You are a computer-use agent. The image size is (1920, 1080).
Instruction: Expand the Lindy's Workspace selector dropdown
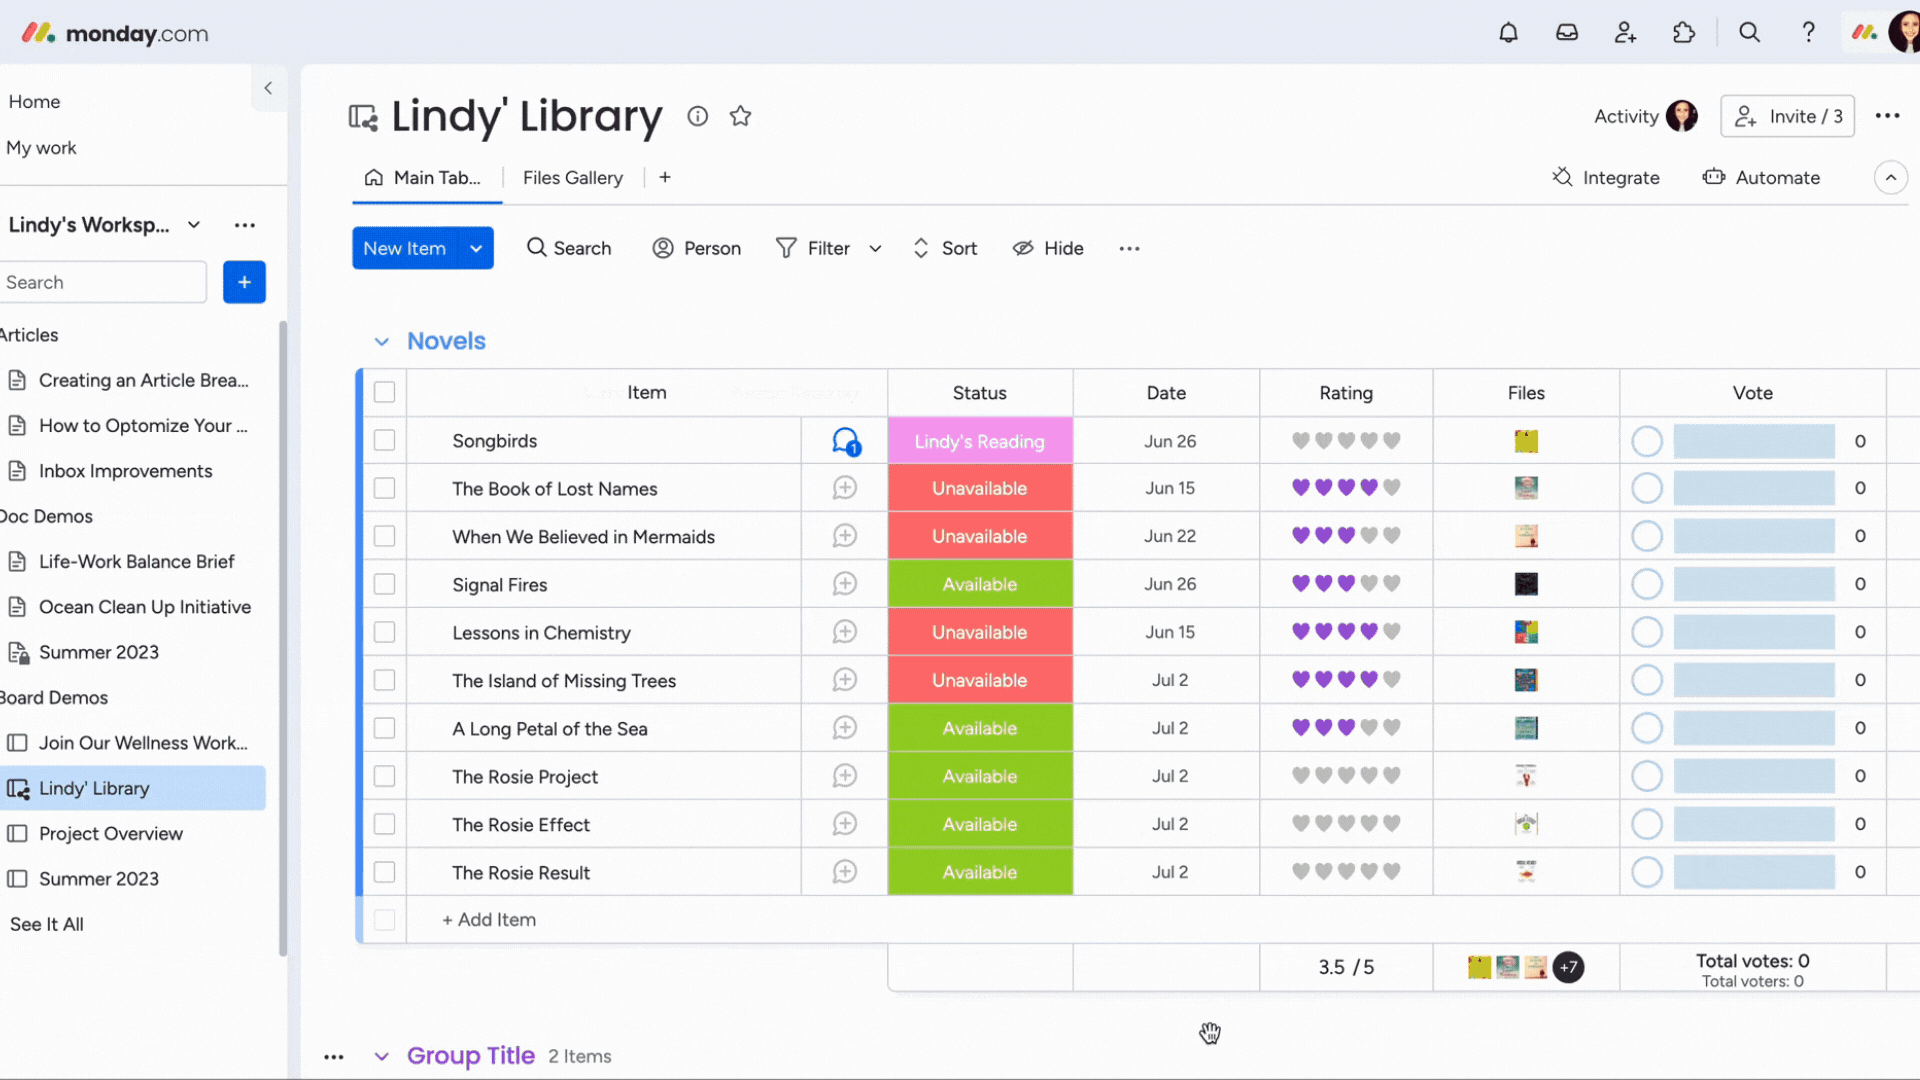(194, 225)
